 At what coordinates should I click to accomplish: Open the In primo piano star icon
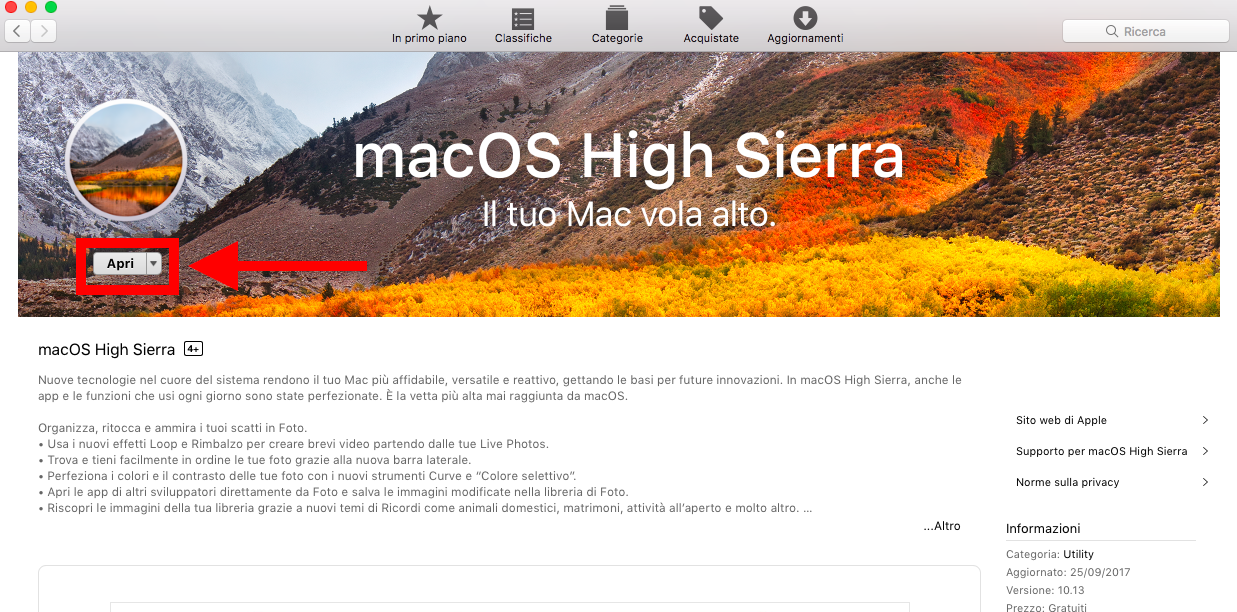pyautogui.click(x=429, y=18)
